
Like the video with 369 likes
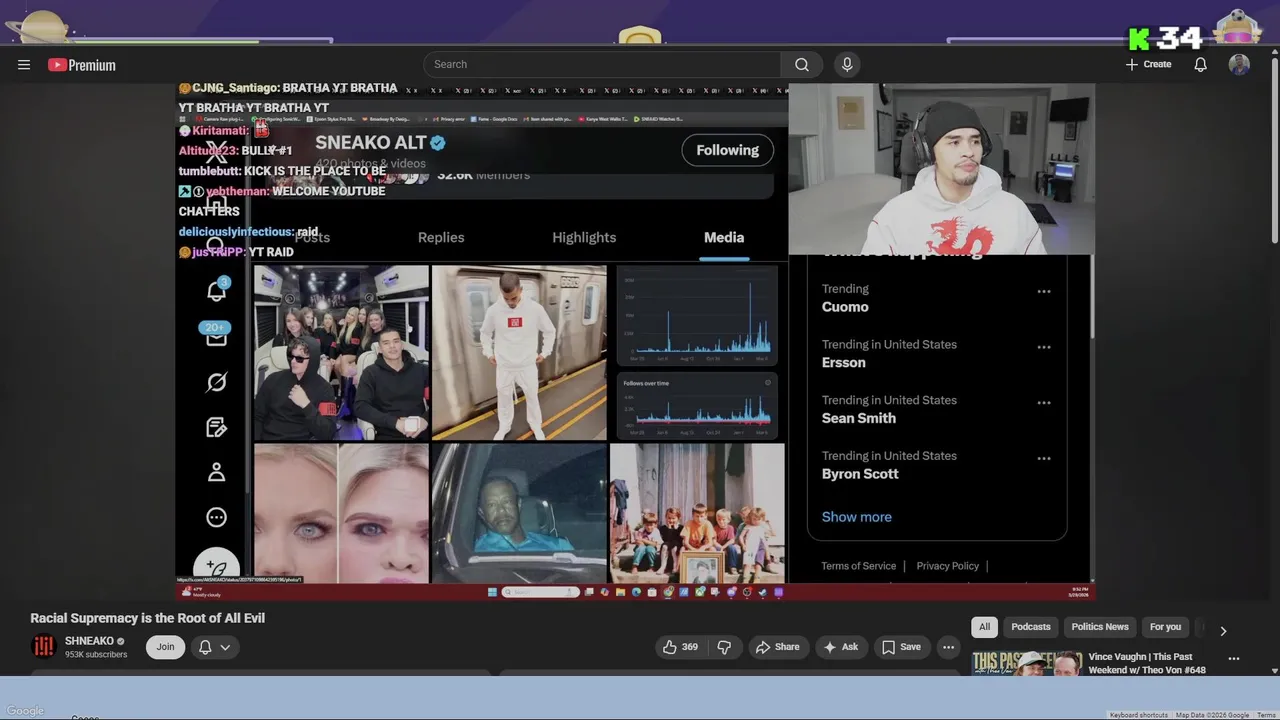680,647
